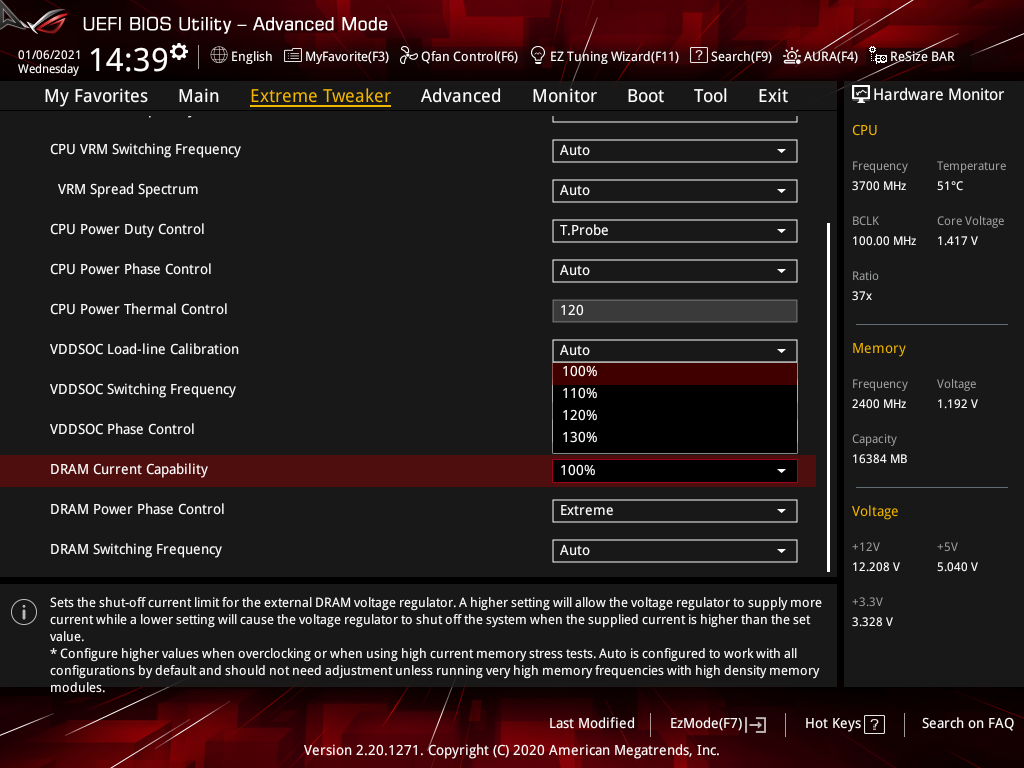Click the info icon beside help text
The image size is (1024, 768).
click(x=24, y=612)
